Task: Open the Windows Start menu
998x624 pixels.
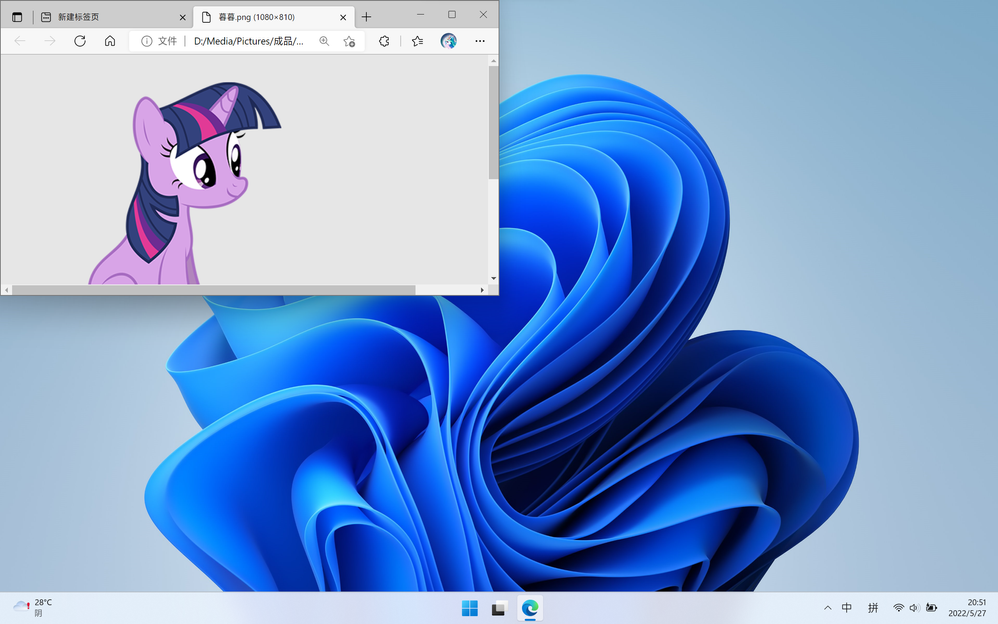Action: pos(470,609)
